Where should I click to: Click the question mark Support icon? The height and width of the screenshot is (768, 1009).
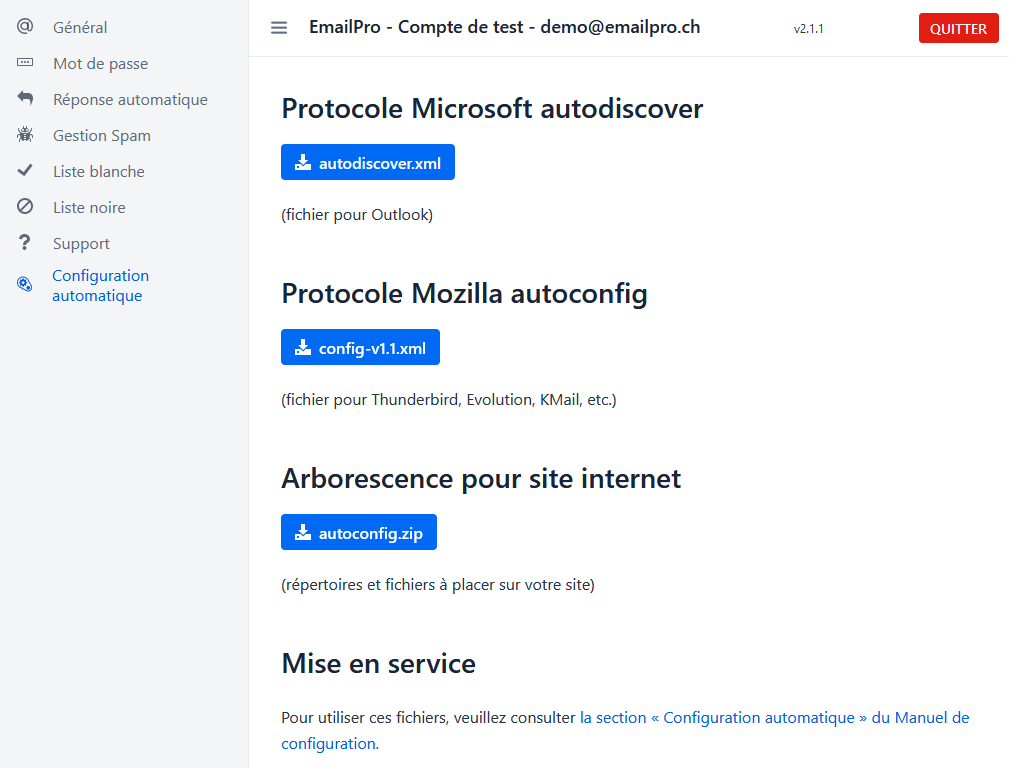coord(23,242)
